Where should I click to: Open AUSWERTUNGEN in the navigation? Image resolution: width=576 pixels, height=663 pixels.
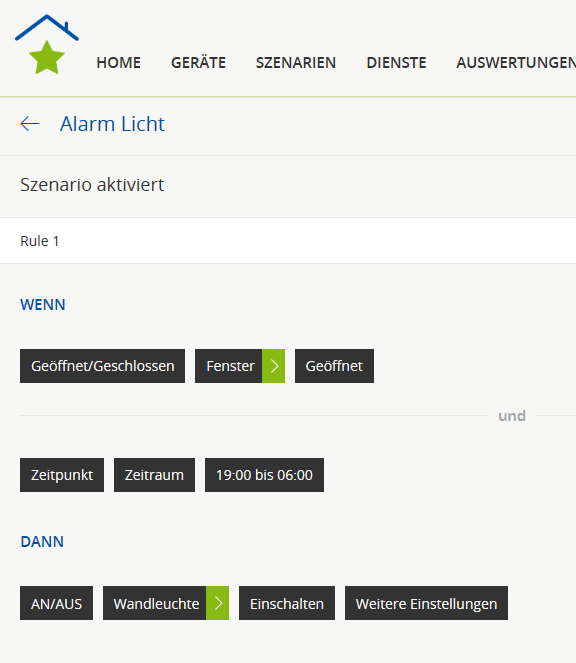tap(516, 63)
